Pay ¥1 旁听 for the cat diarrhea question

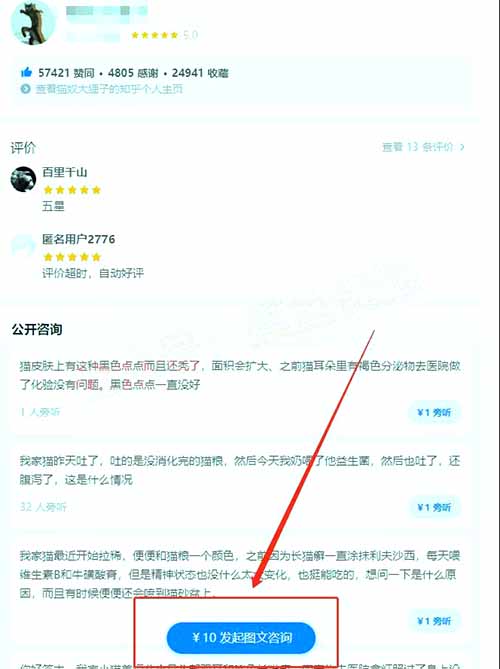click(x=434, y=621)
